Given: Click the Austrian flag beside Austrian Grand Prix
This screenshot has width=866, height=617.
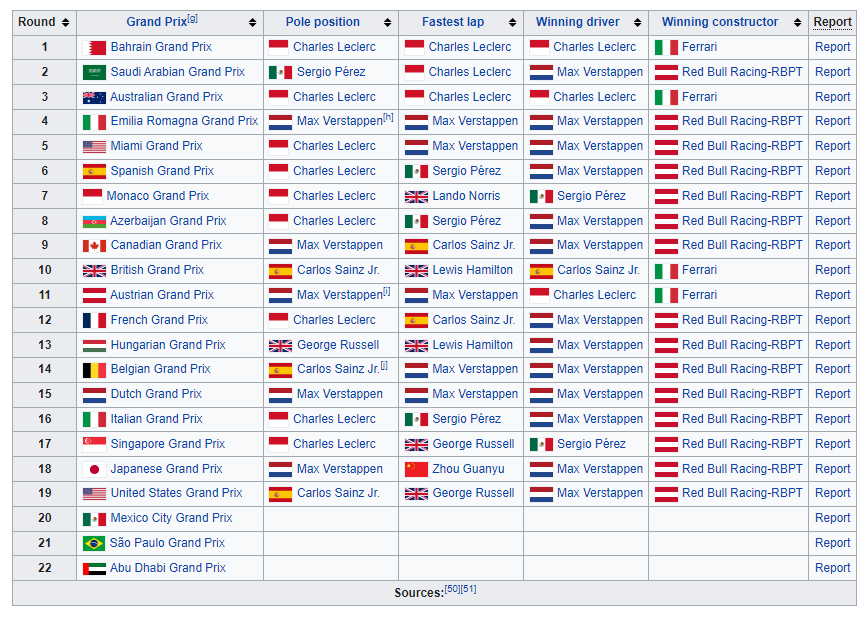Looking at the screenshot, I should click(x=94, y=296).
